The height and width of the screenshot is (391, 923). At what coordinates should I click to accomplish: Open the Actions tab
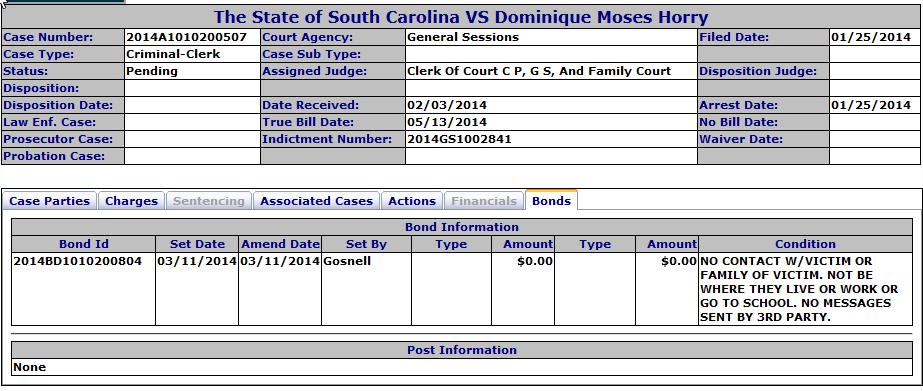[412, 201]
